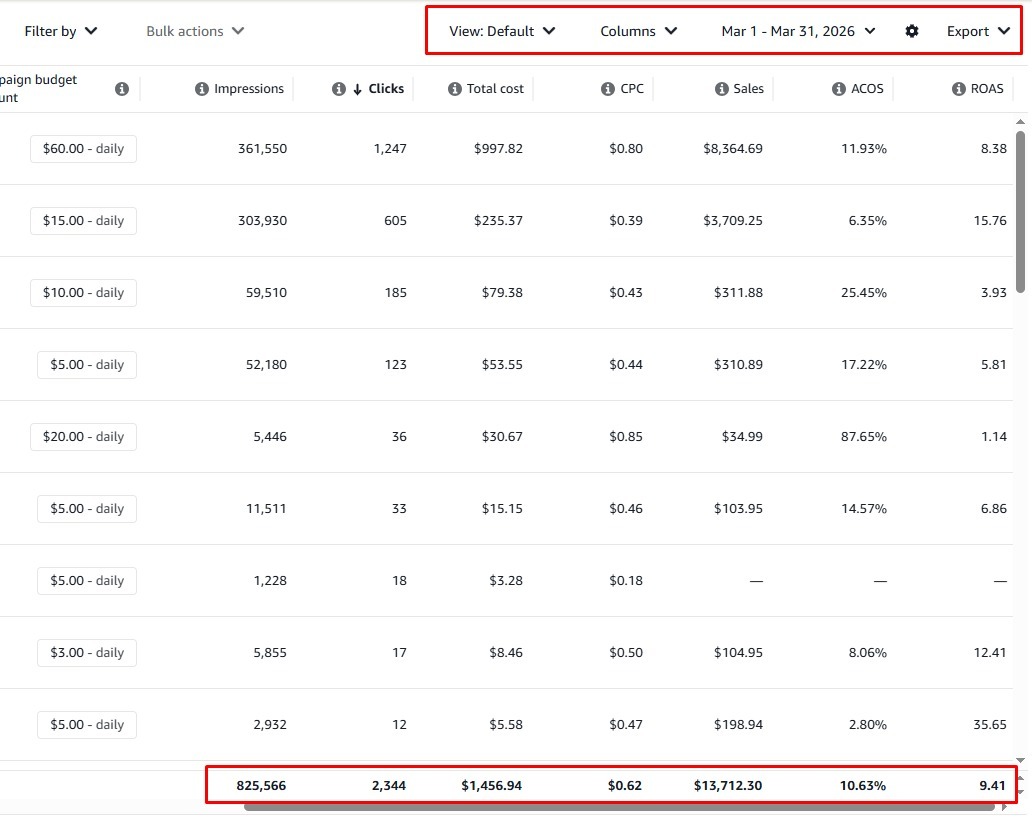Select the 15.76 ROAS cell
This screenshot has height=820, width=1032.
point(991,220)
